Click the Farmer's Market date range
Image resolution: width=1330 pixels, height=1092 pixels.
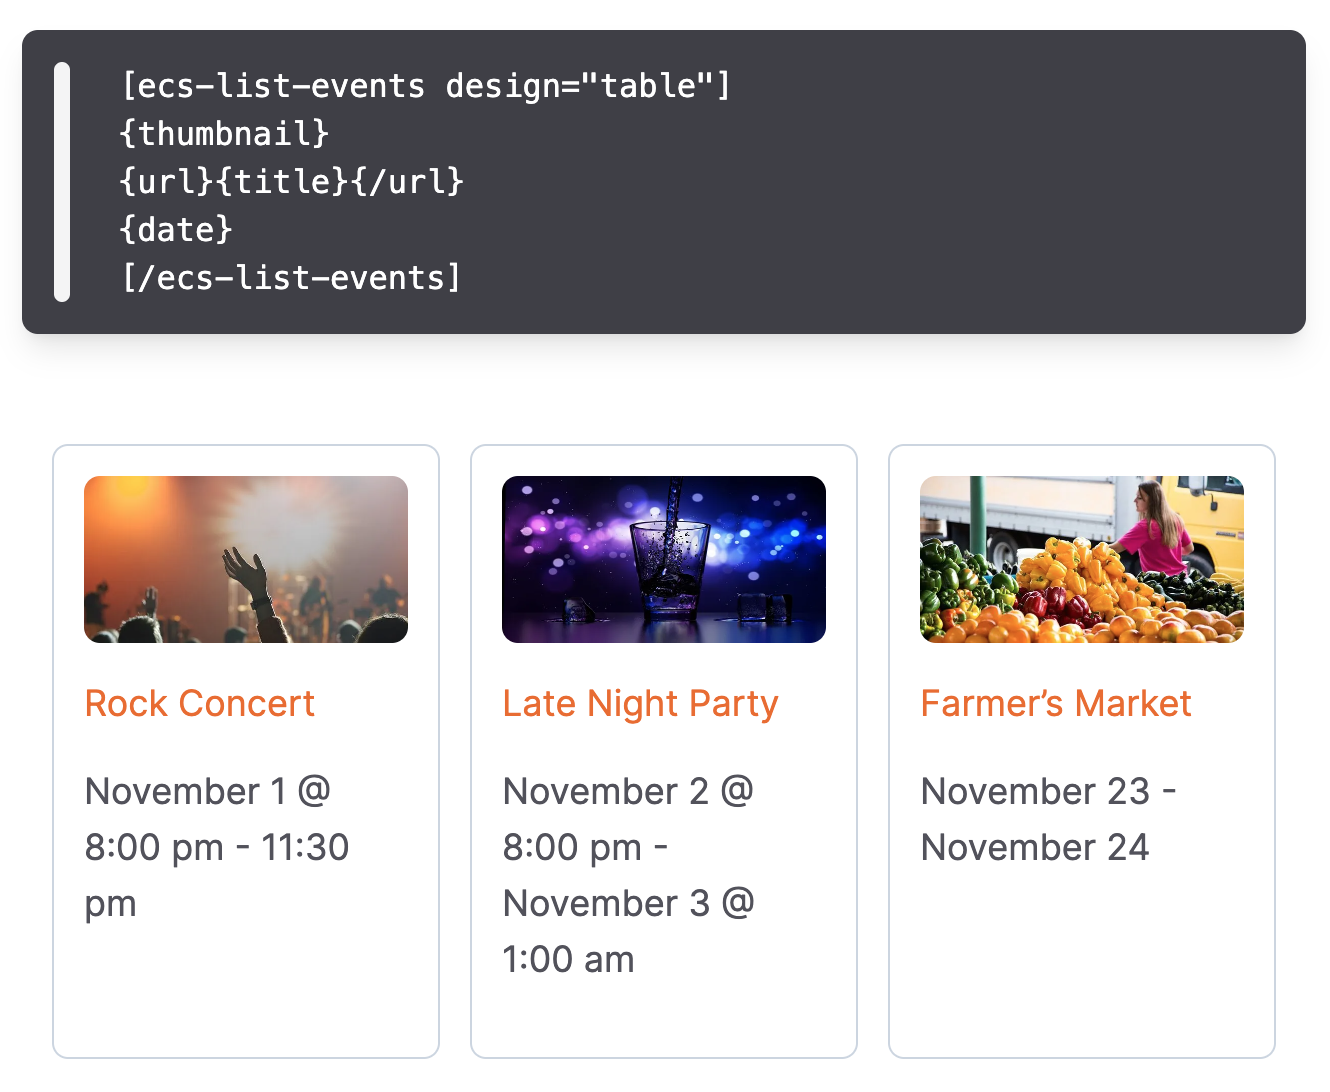tap(1046, 820)
